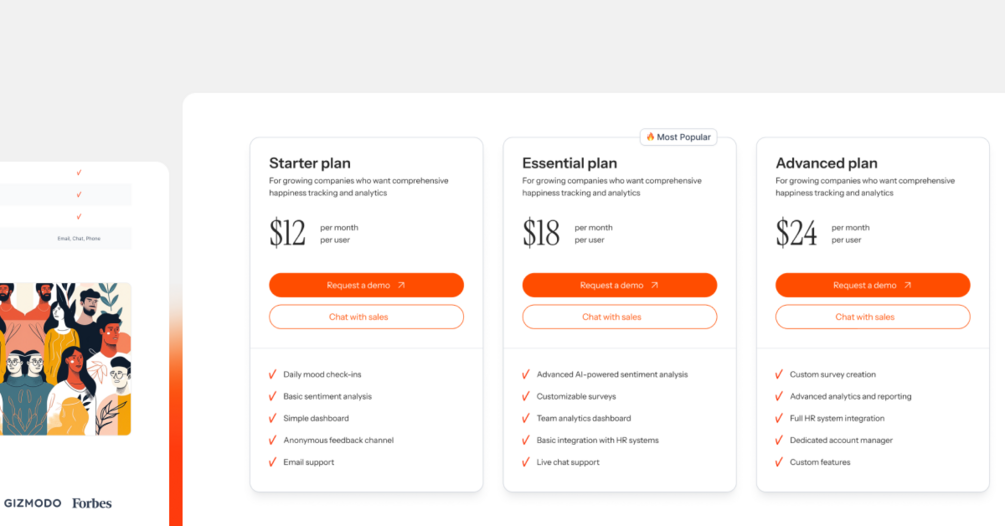Screen dimensions: 1005x526
Task: Click the Forbes logo
Action: click(x=92, y=503)
